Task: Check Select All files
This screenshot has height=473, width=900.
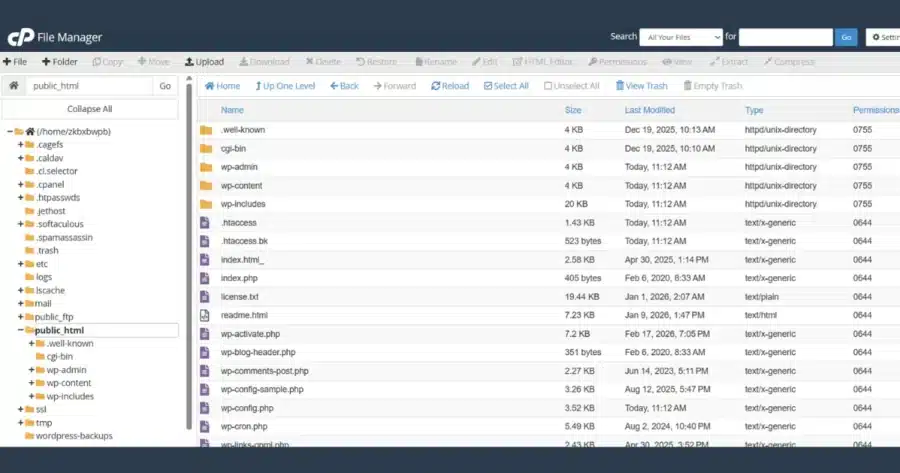Action: pos(506,86)
